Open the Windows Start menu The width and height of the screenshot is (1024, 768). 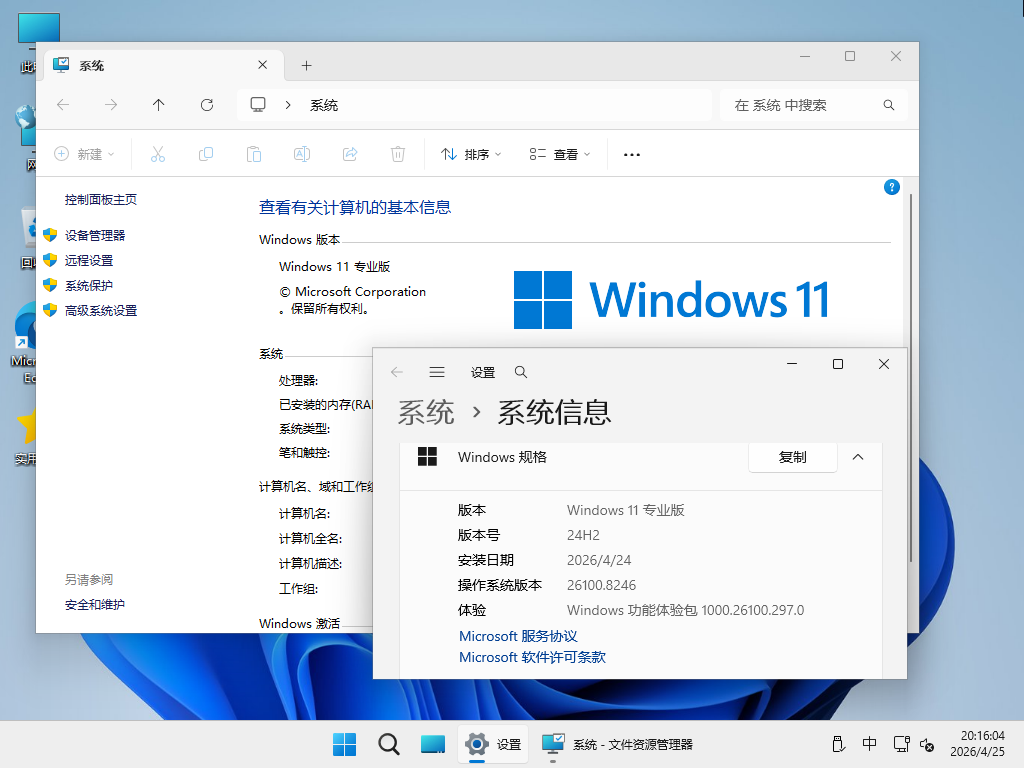point(344,744)
